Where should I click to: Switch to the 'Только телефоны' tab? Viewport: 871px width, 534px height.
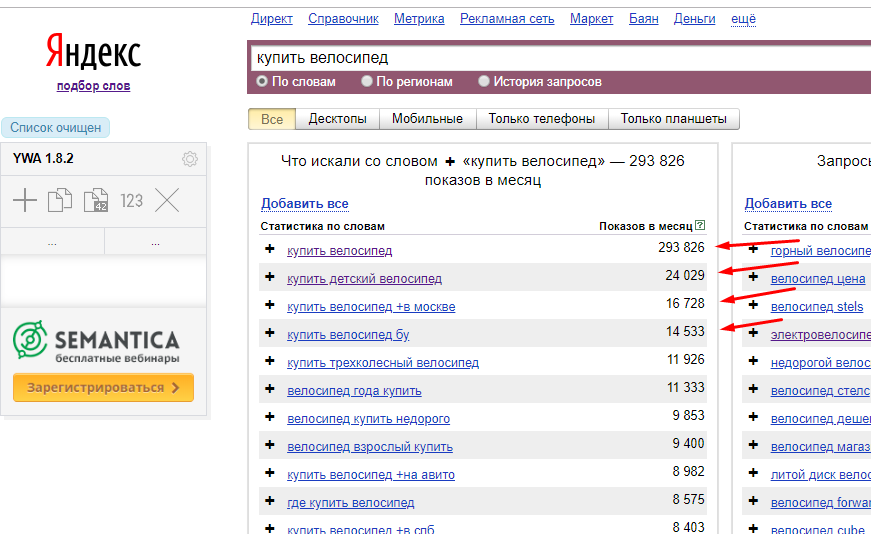pos(542,119)
